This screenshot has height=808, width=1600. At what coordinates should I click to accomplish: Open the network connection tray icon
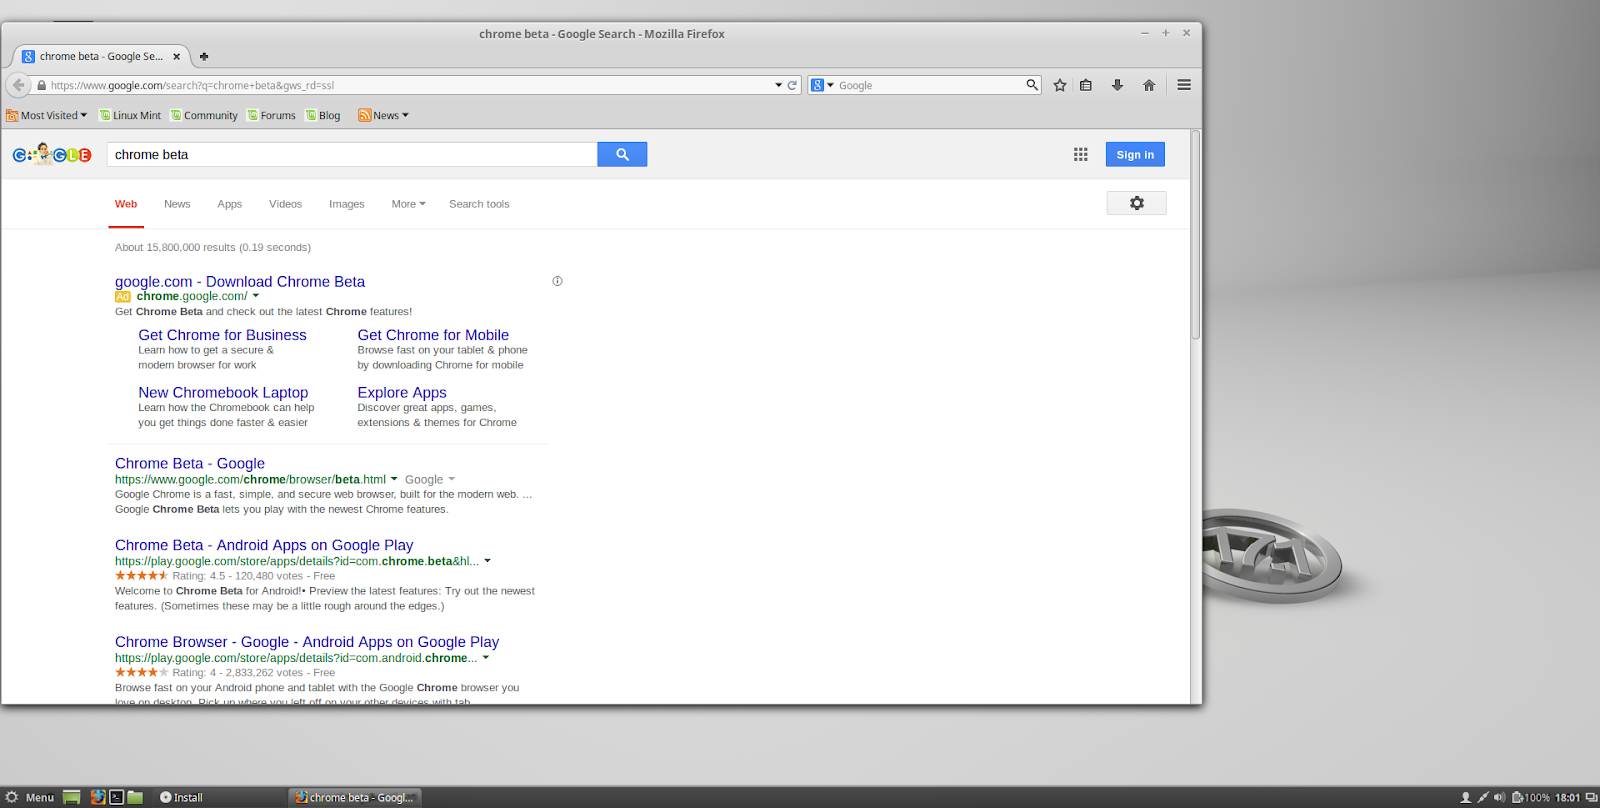(x=1483, y=797)
